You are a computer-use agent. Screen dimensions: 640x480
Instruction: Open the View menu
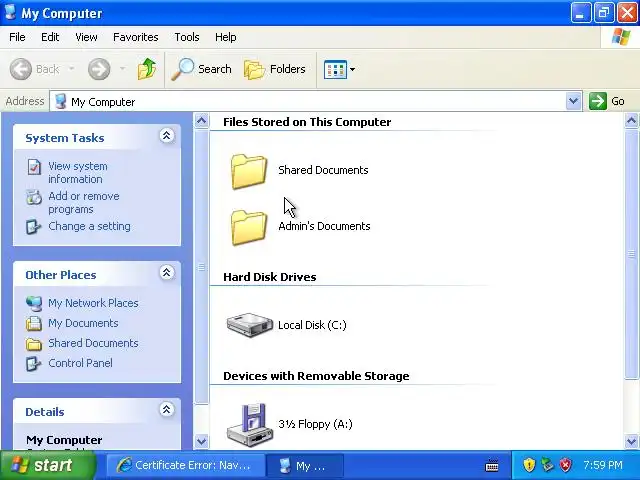[86, 37]
